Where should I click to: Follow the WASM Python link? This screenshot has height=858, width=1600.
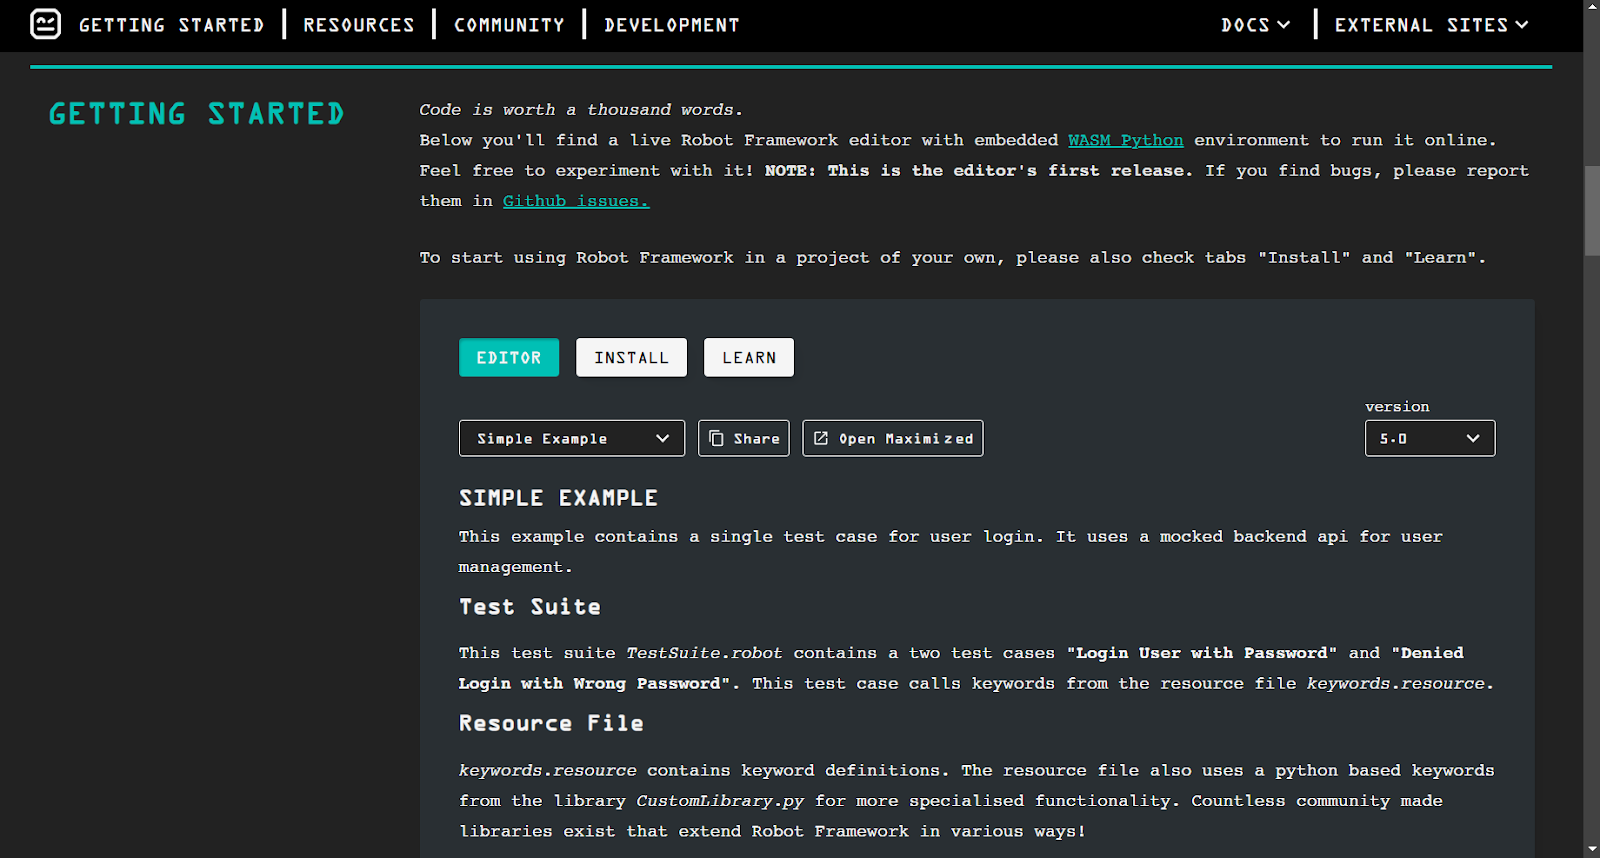point(1125,140)
